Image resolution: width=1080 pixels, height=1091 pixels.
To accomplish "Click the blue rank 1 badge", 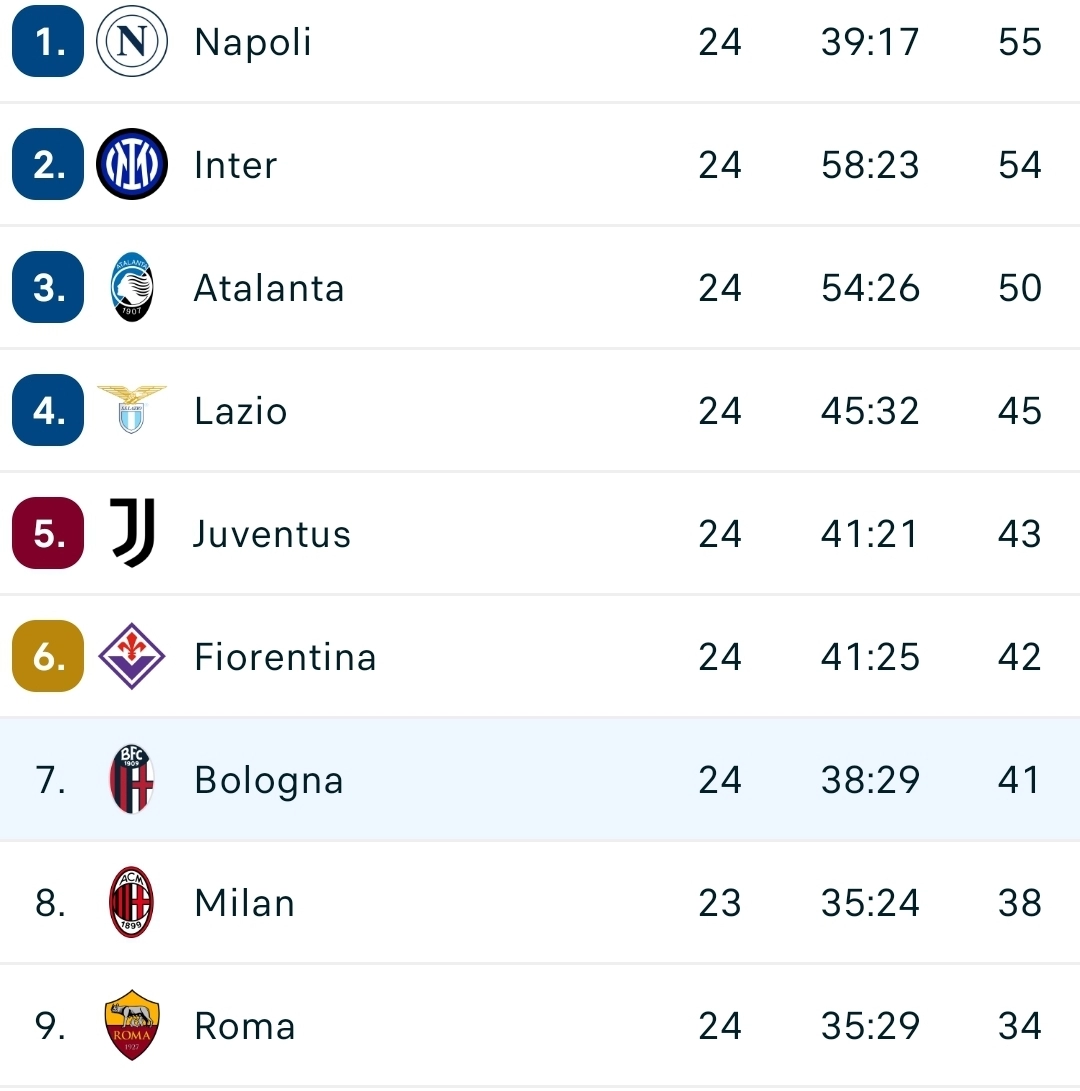I will tap(48, 41).
